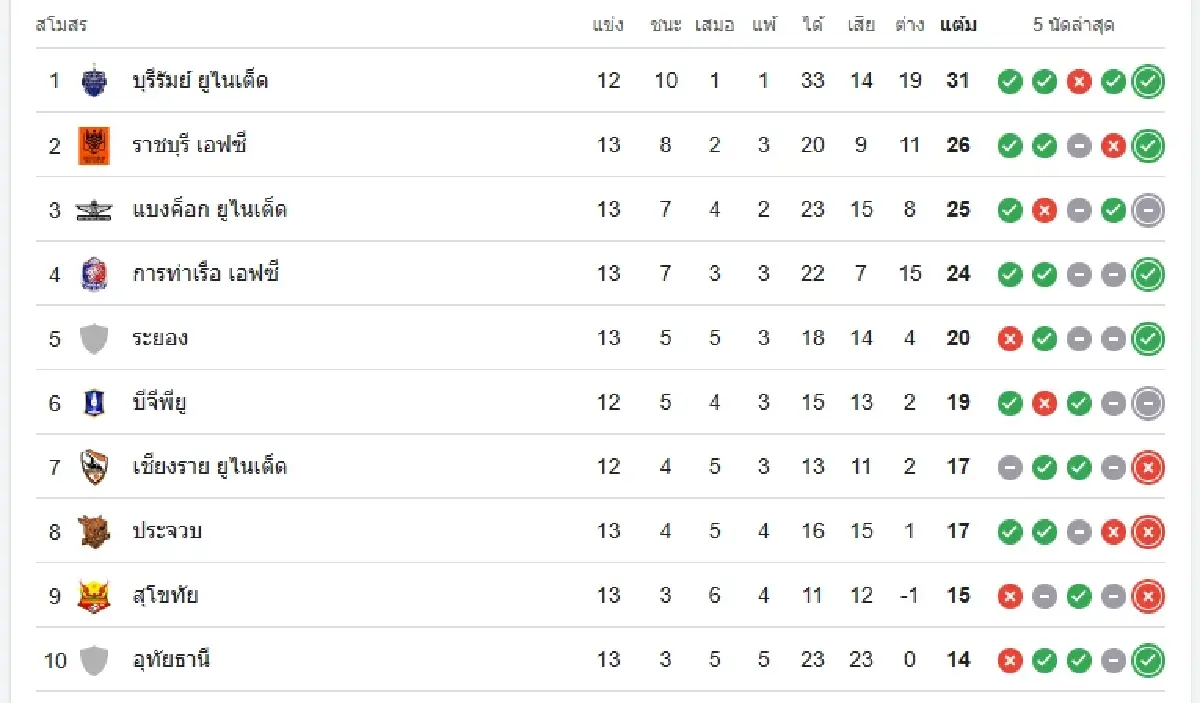
Task: Click the Bangkok United wings logo
Action: [93, 210]
